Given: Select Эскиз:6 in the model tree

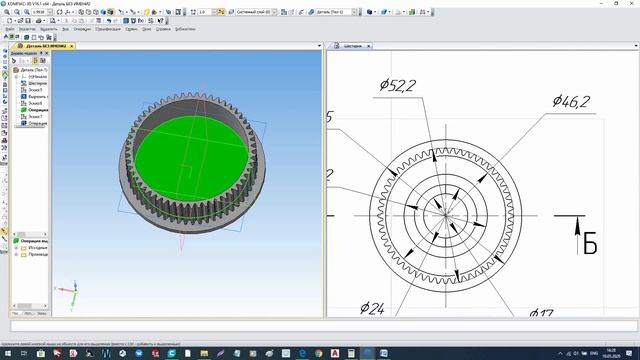Looking at the screenshot, I should [x=32, y=103].
